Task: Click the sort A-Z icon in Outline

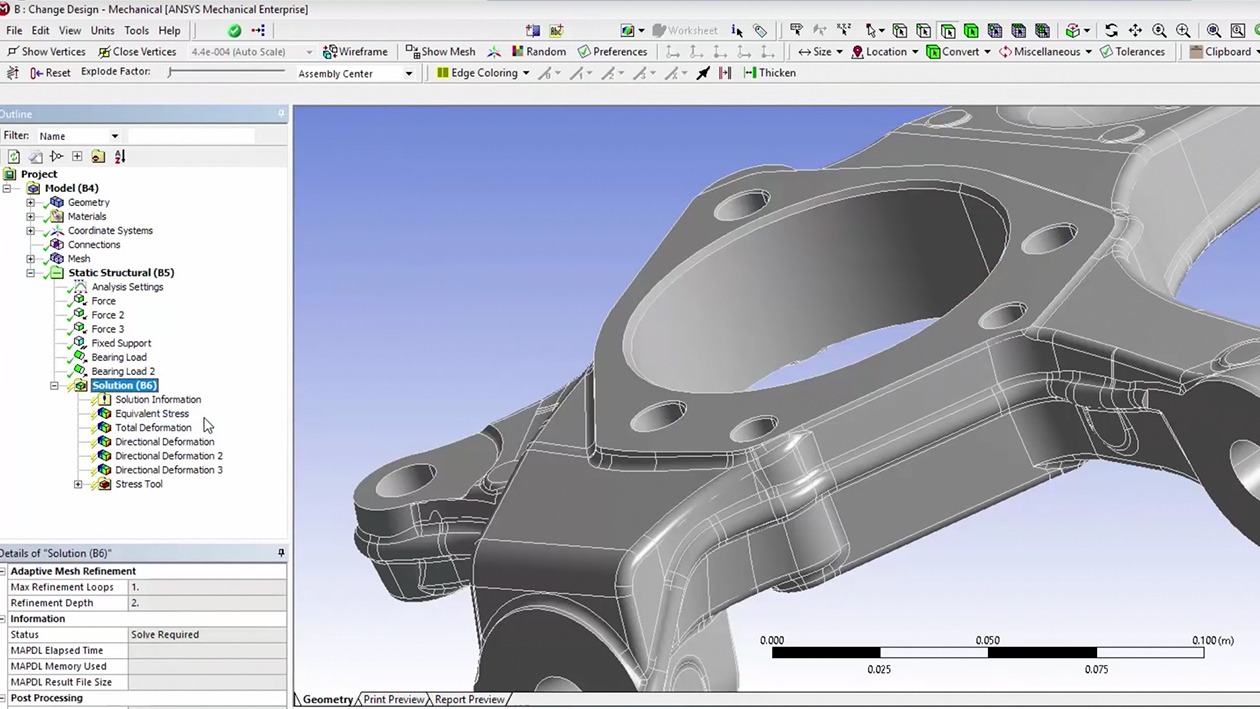Action: click(120, 157)
